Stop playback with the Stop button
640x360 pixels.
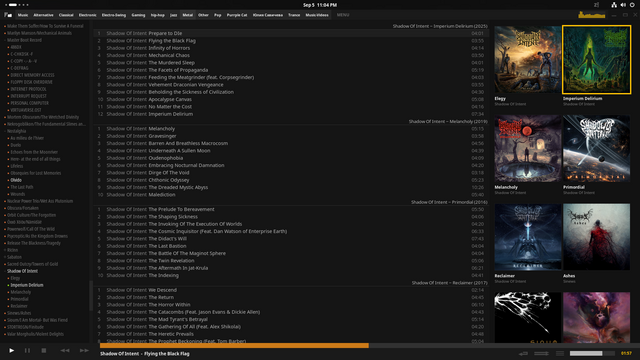(44, 350)
